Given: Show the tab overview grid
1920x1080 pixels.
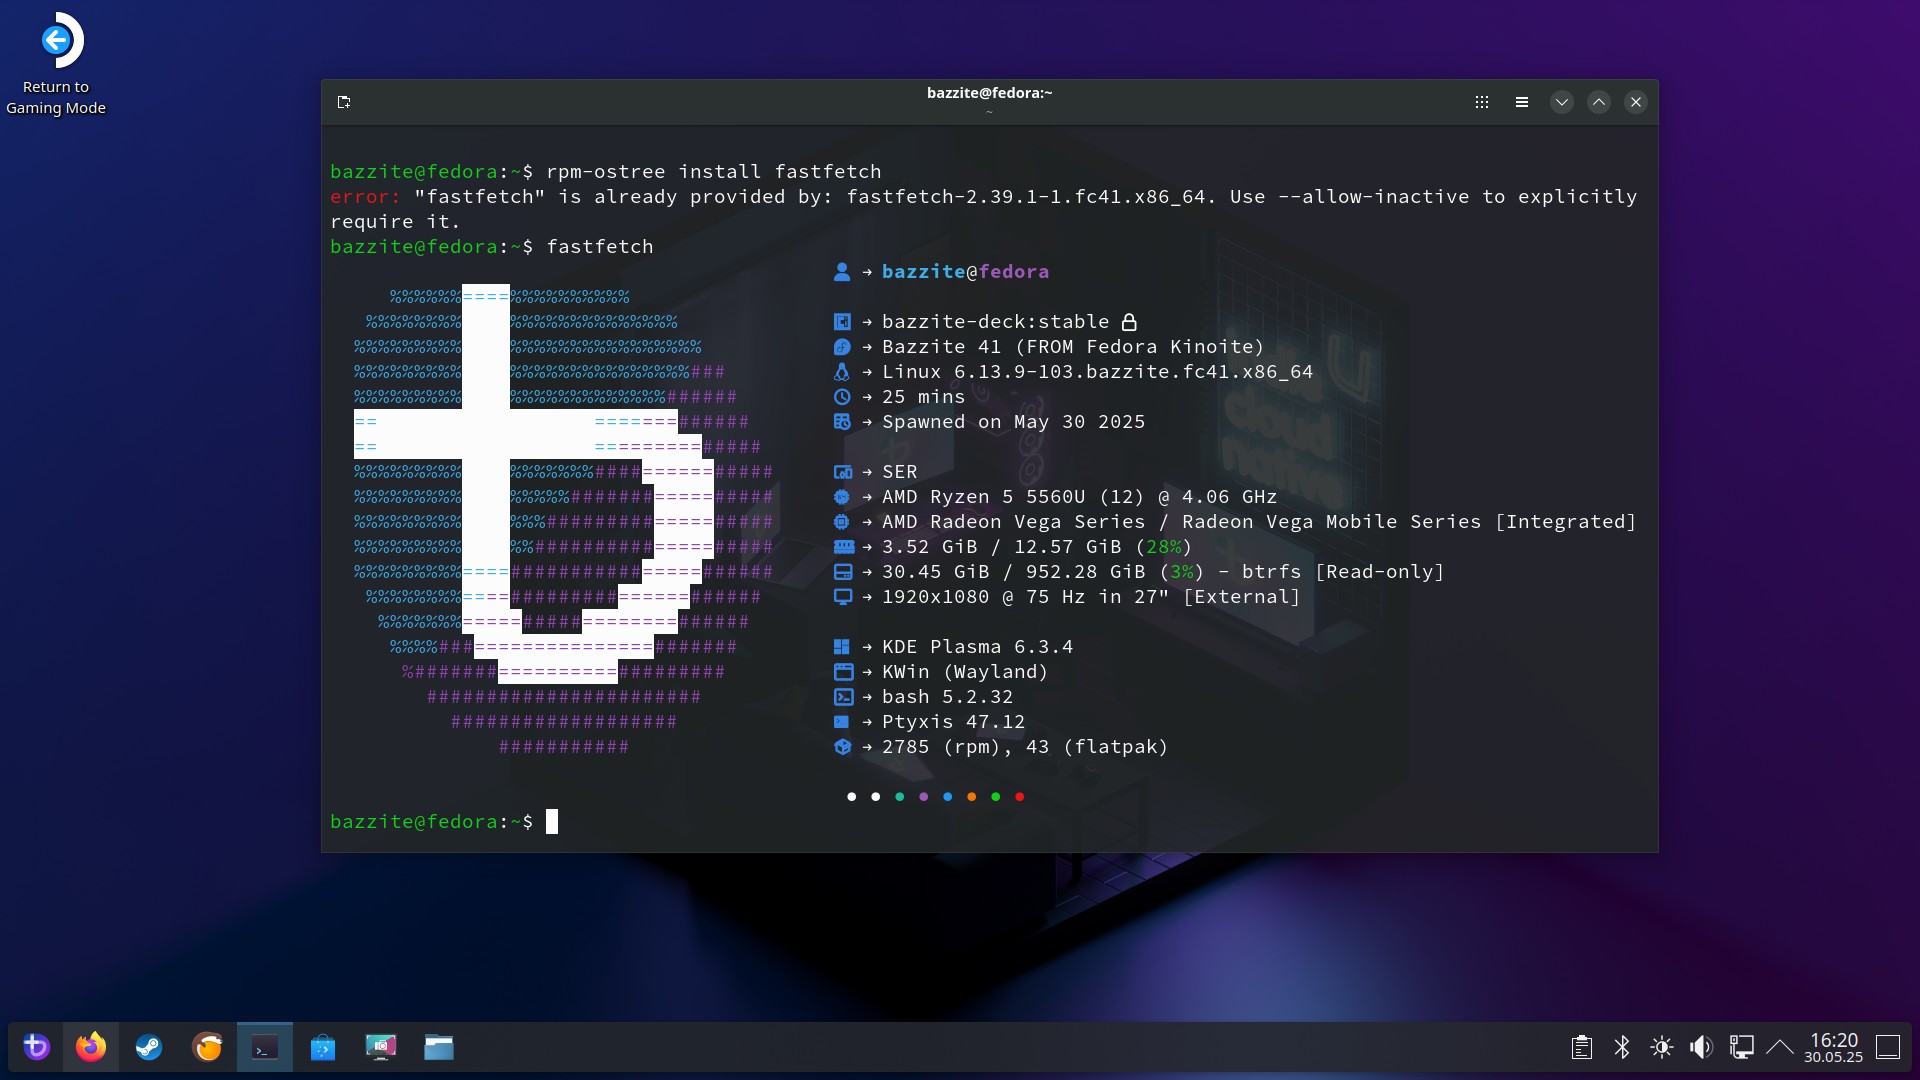Looking at the screenshot, I should tap(1482, 102).
